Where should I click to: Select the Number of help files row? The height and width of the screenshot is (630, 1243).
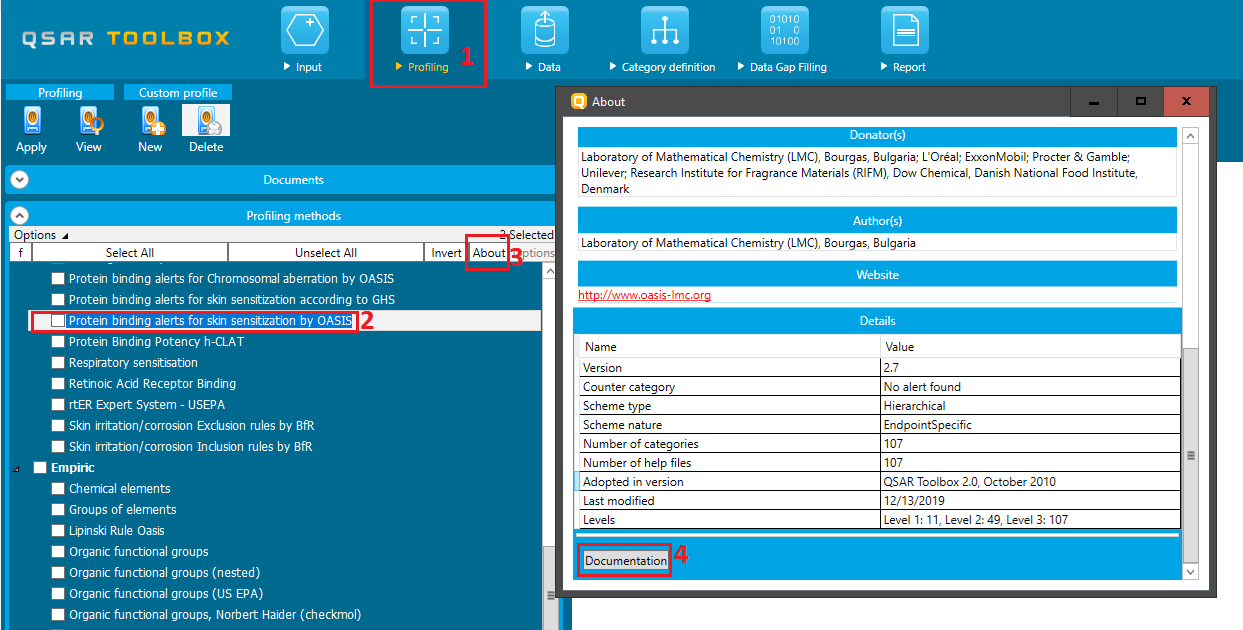tap(879, 463)
